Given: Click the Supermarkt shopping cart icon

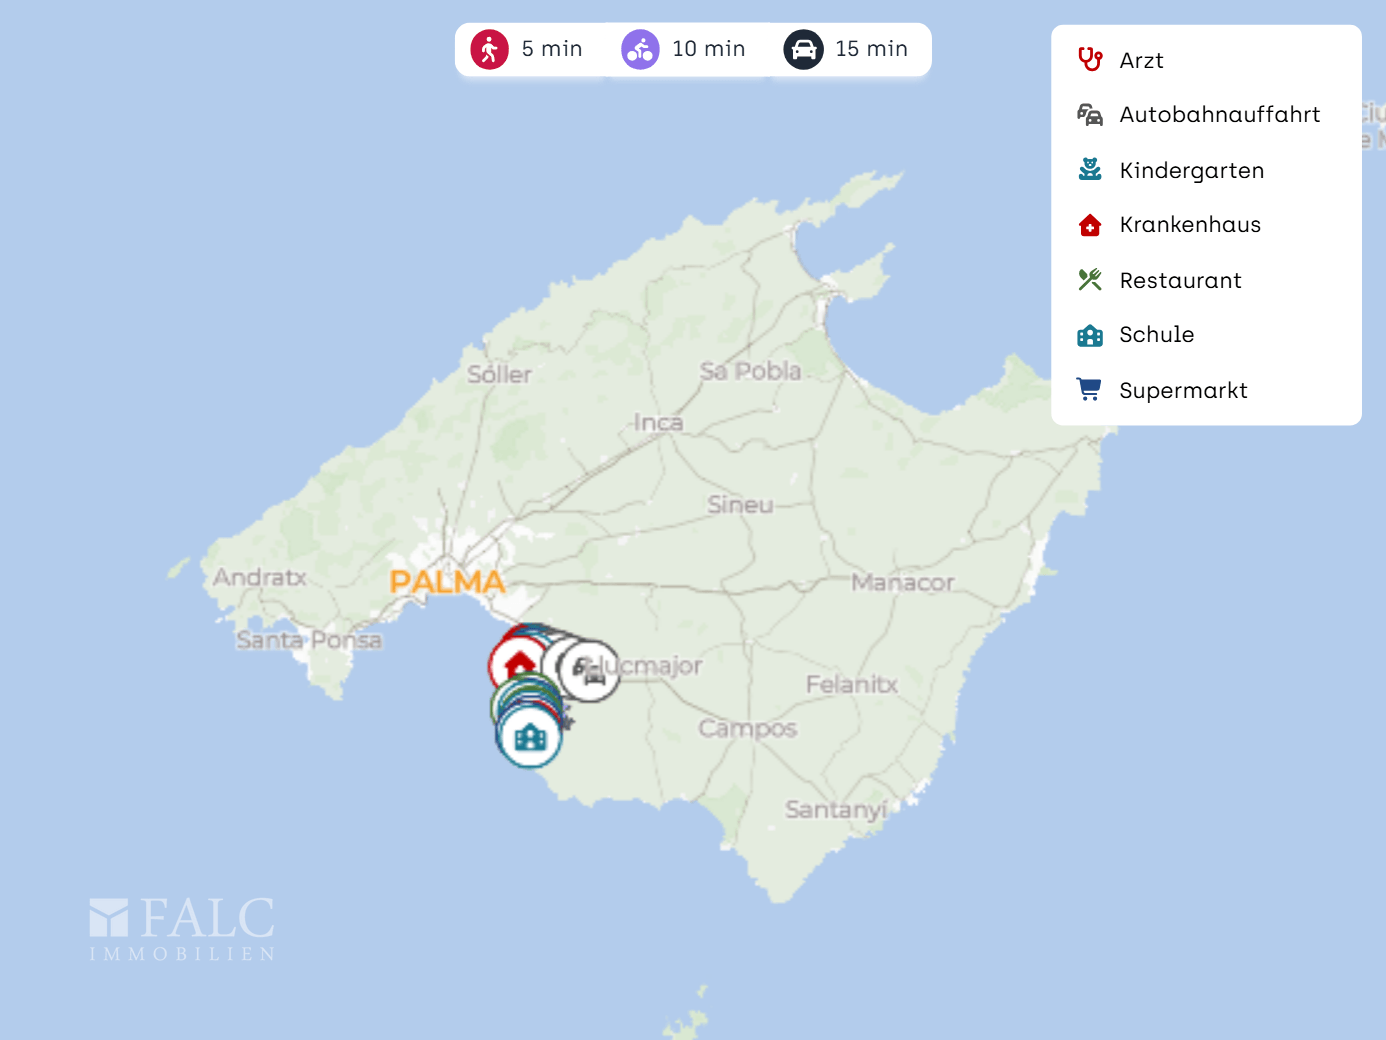Looking at the screenshot, I should point(1090,390).
